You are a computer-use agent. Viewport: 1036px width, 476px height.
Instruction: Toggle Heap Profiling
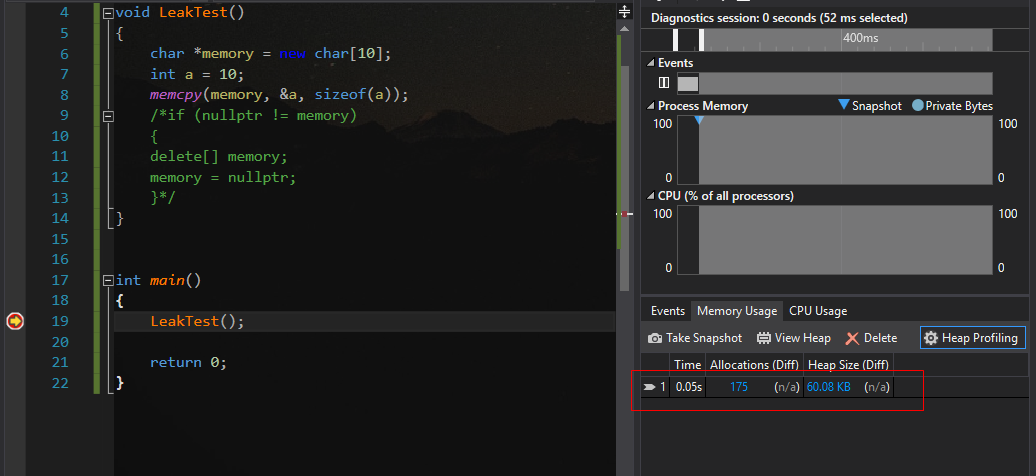pos(972,338)
